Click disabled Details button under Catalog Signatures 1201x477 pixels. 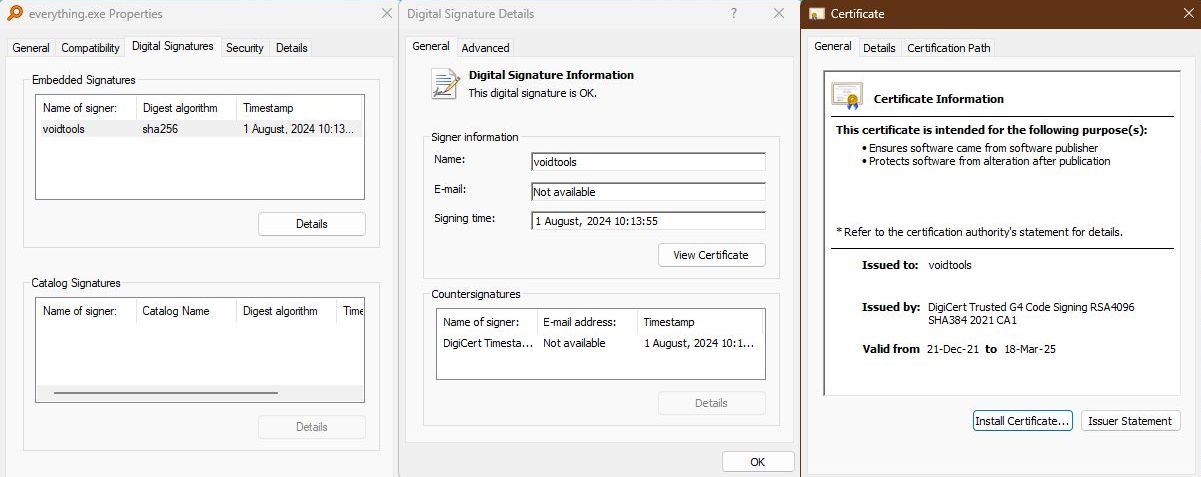click(312, 427)
